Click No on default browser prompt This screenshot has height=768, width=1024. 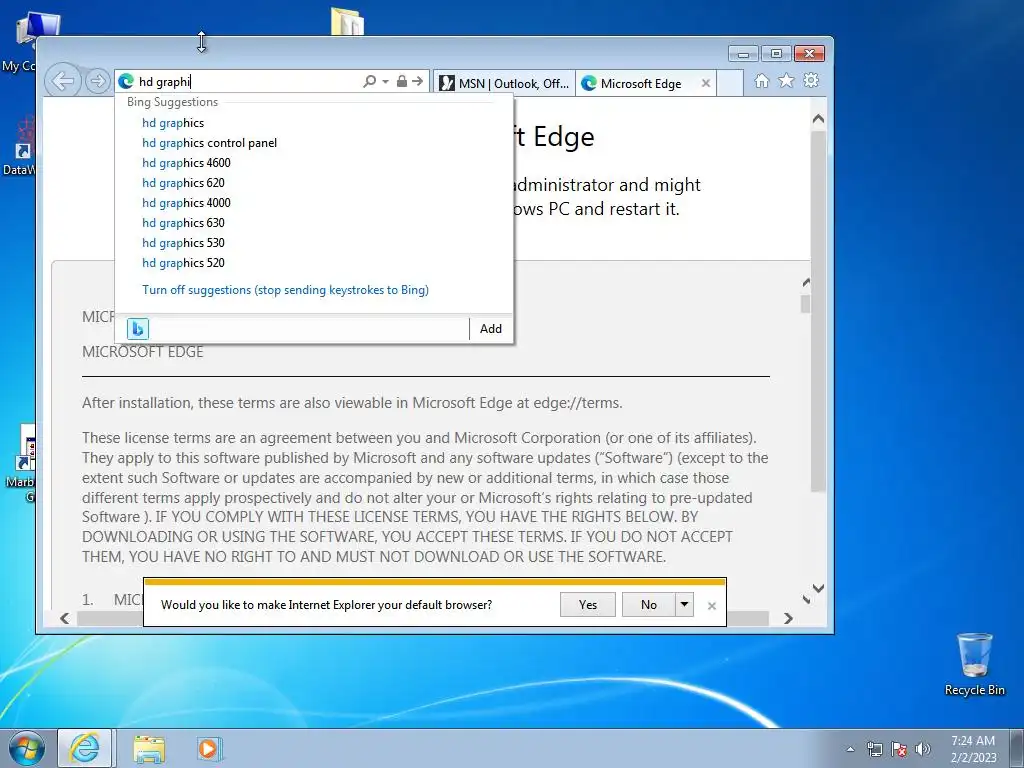648,605
